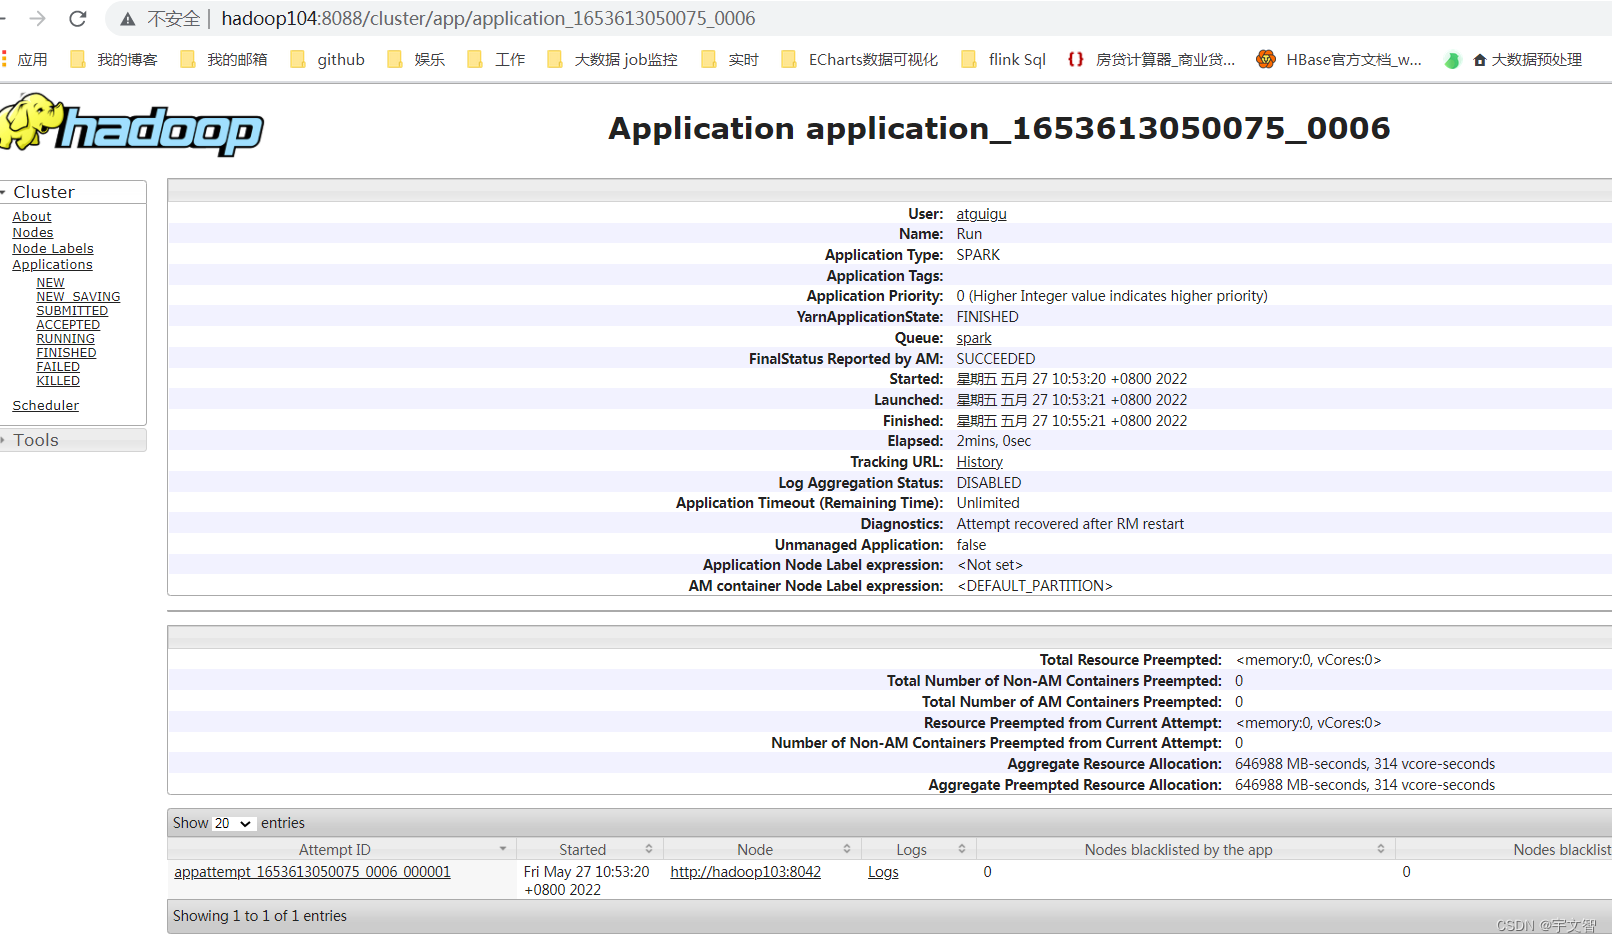Open the spark queue link
The image size is (1612, 942).
974,338
